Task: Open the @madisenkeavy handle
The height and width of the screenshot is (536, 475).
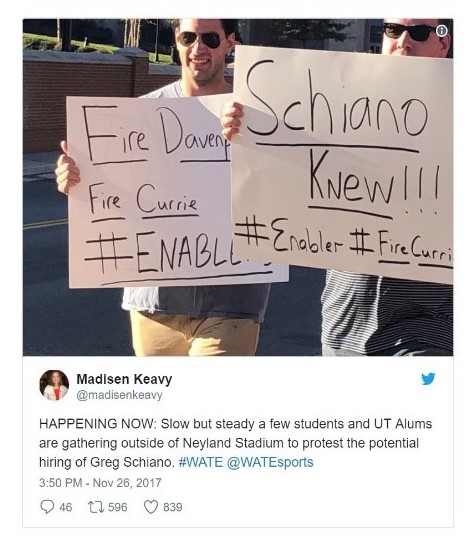Action: coord(119,395)
